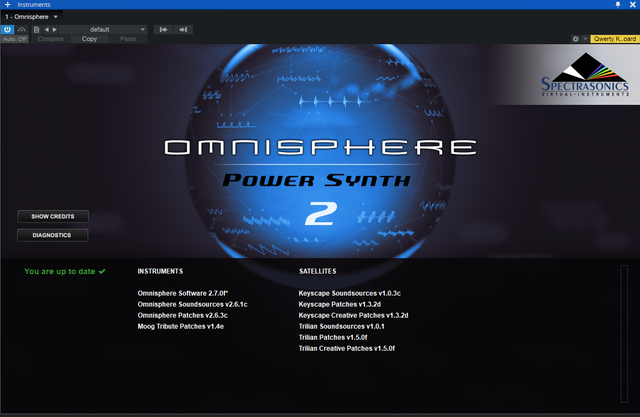Click the second arrow-to-bar routing icon
Screen dimensions: 640x417
coord(183,29)
